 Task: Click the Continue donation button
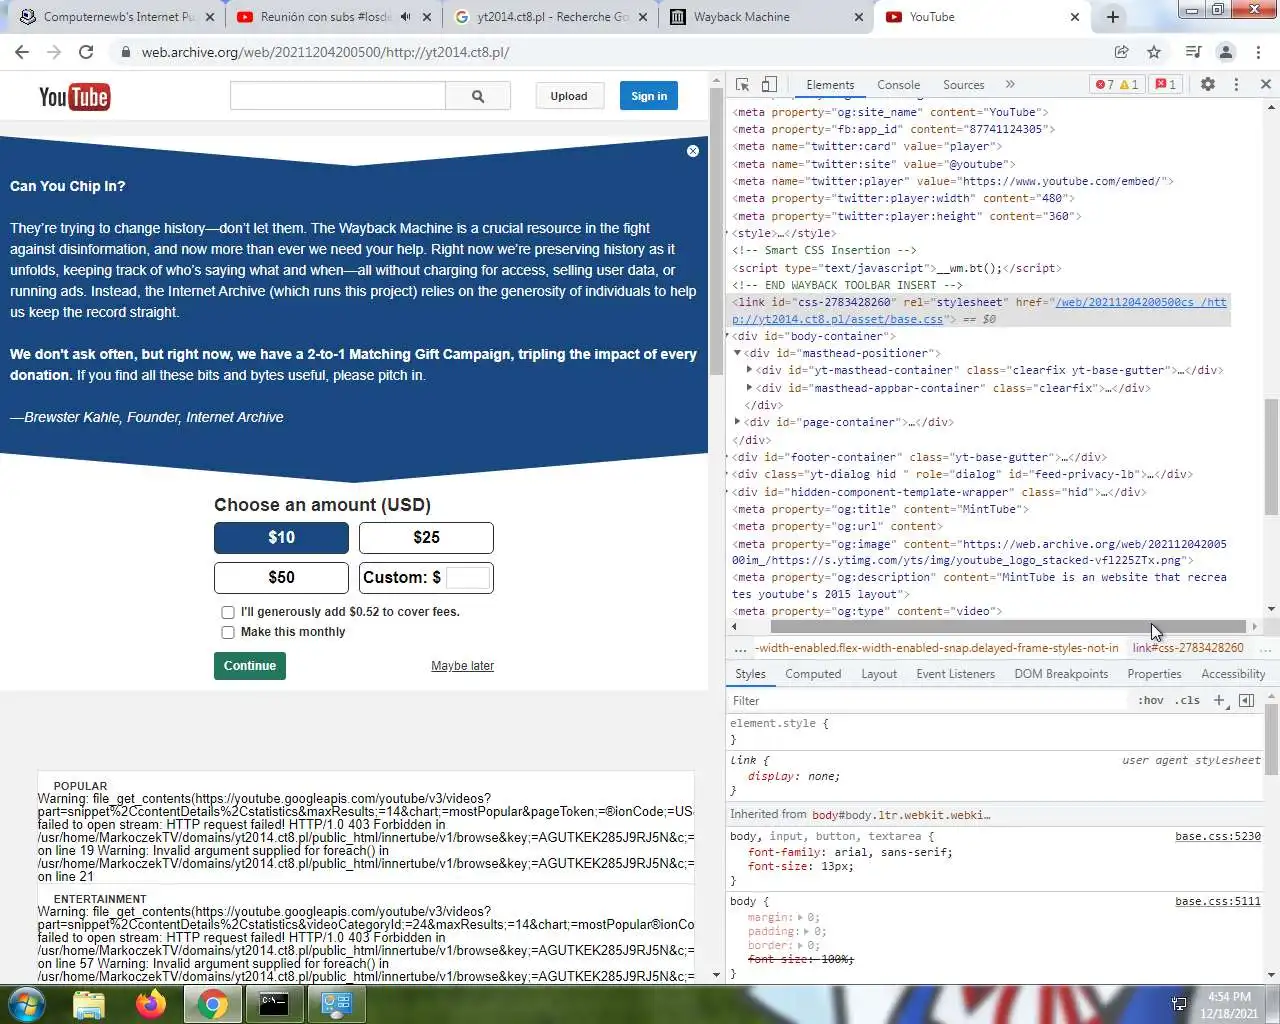coord(250,666)
